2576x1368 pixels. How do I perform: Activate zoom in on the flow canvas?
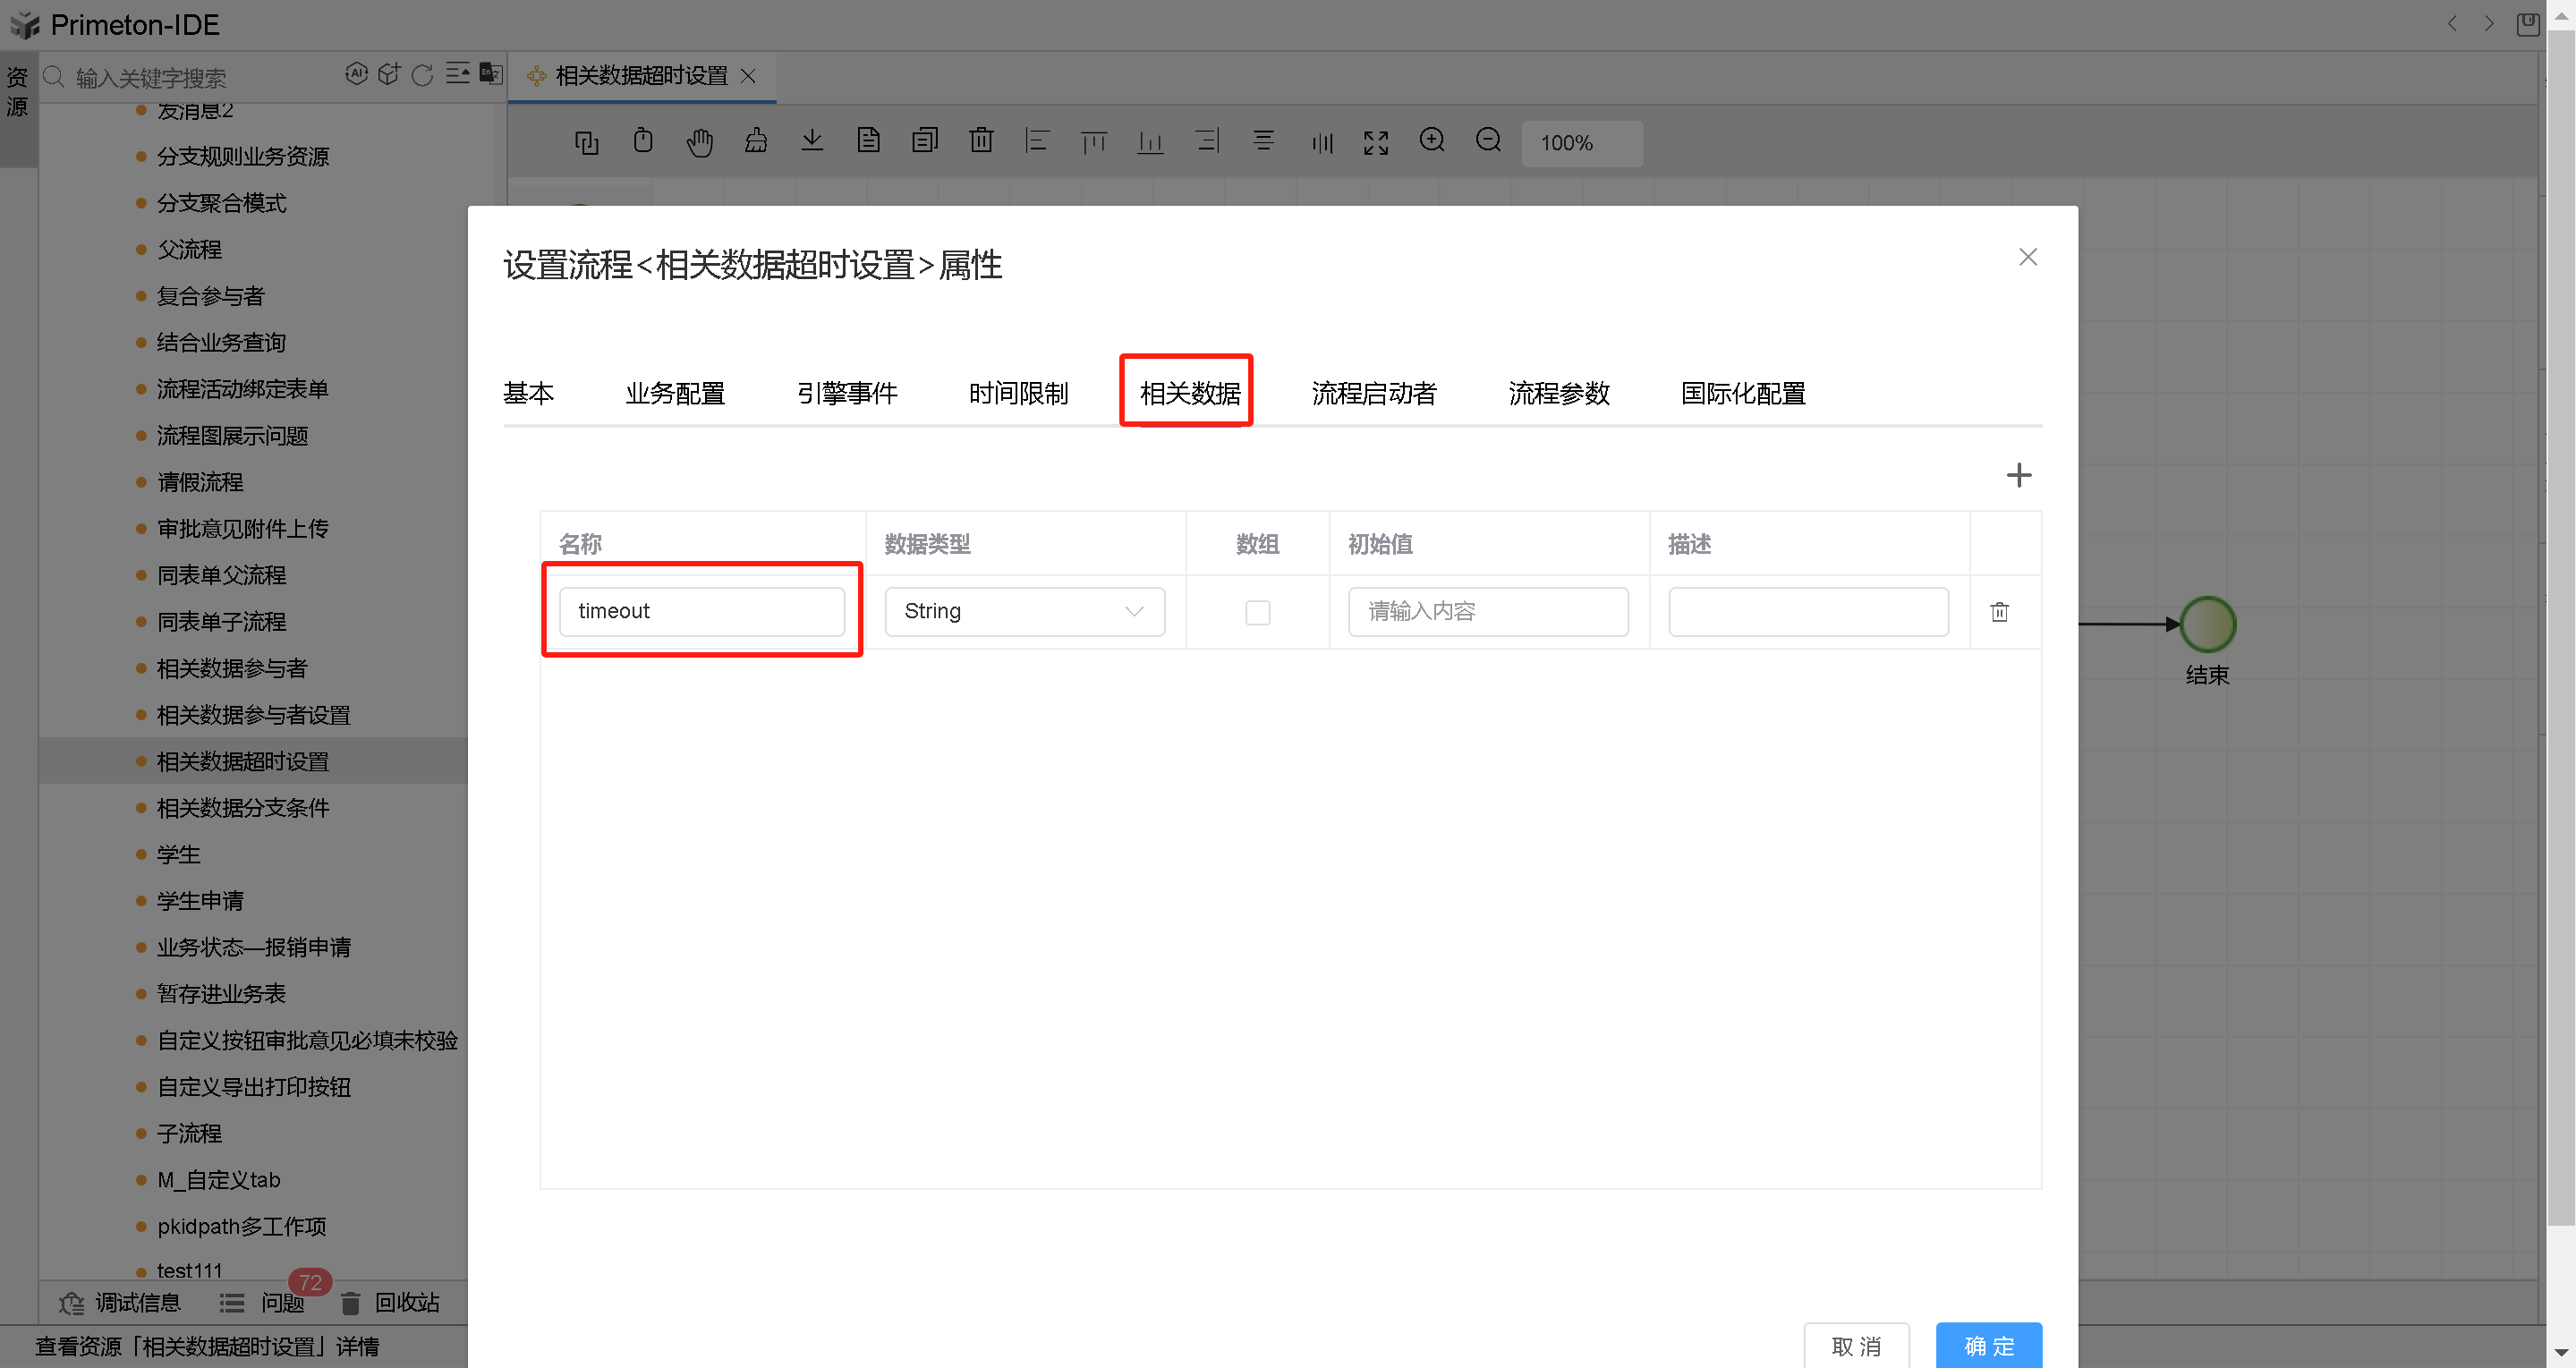(x=1432, y=141)
